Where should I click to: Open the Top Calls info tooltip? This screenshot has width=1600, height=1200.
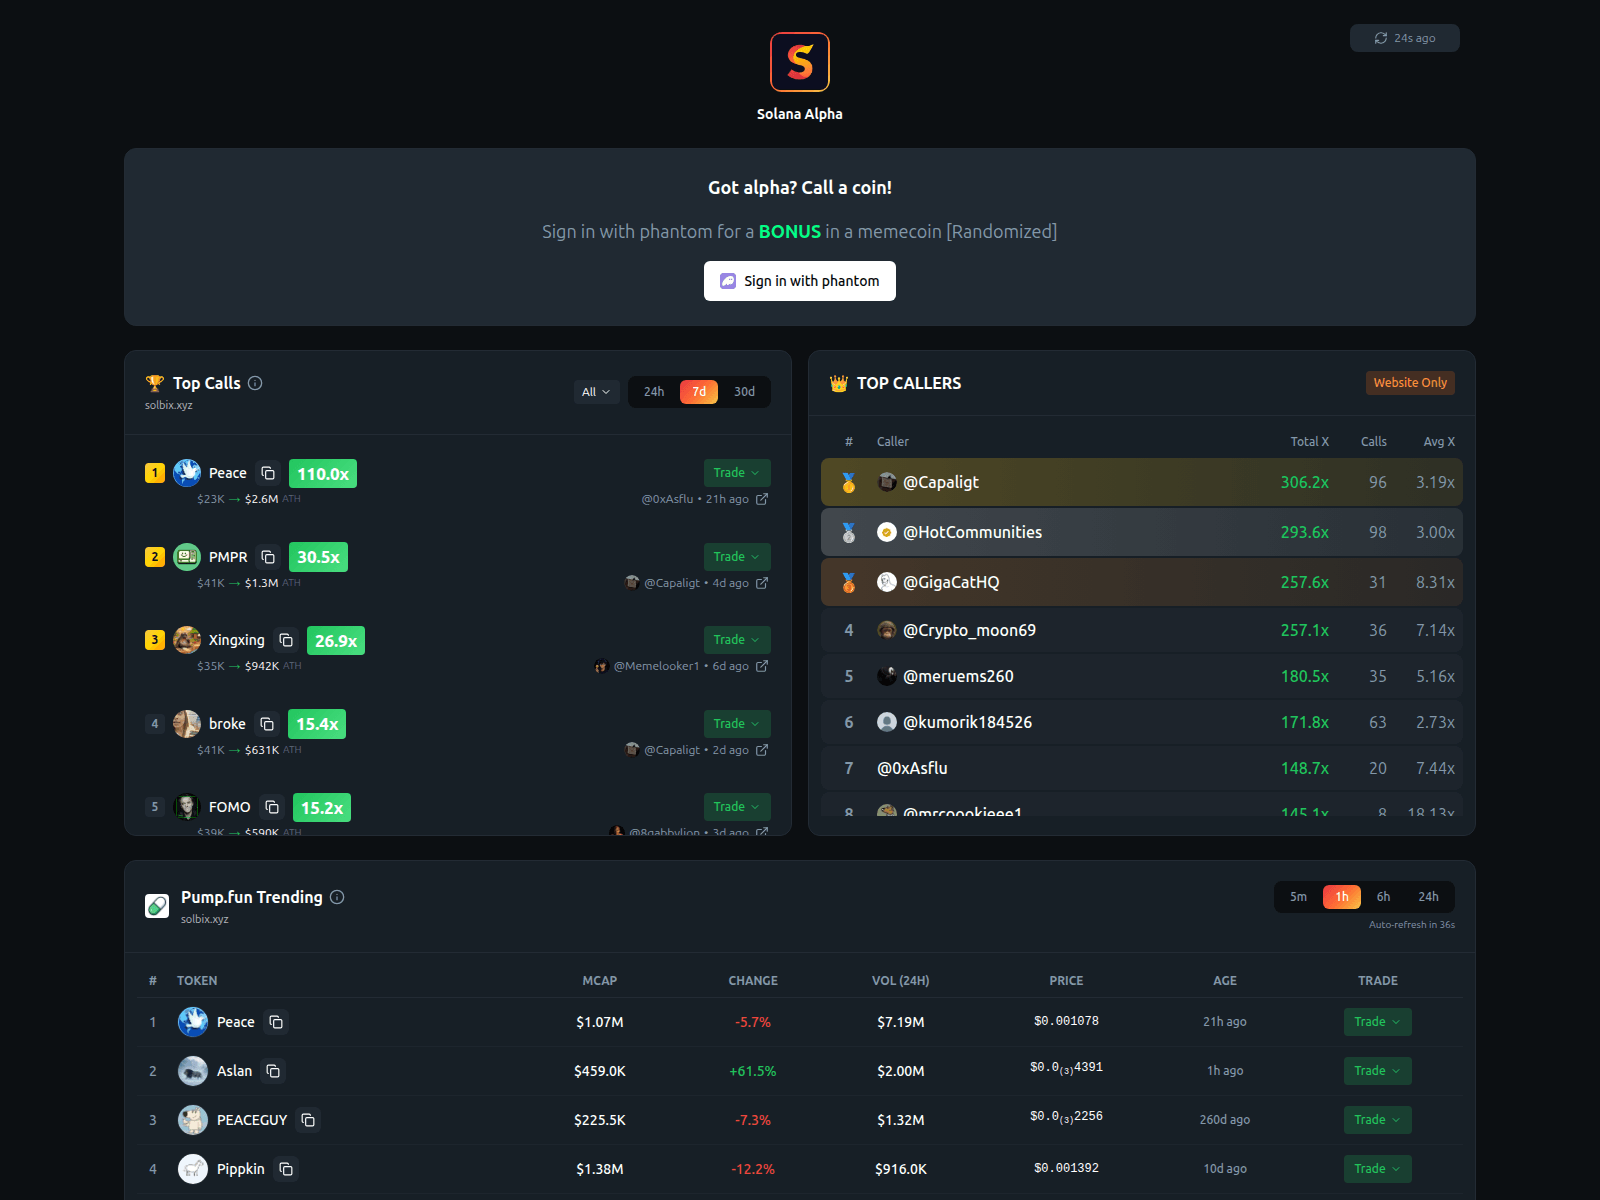point(255,383)
